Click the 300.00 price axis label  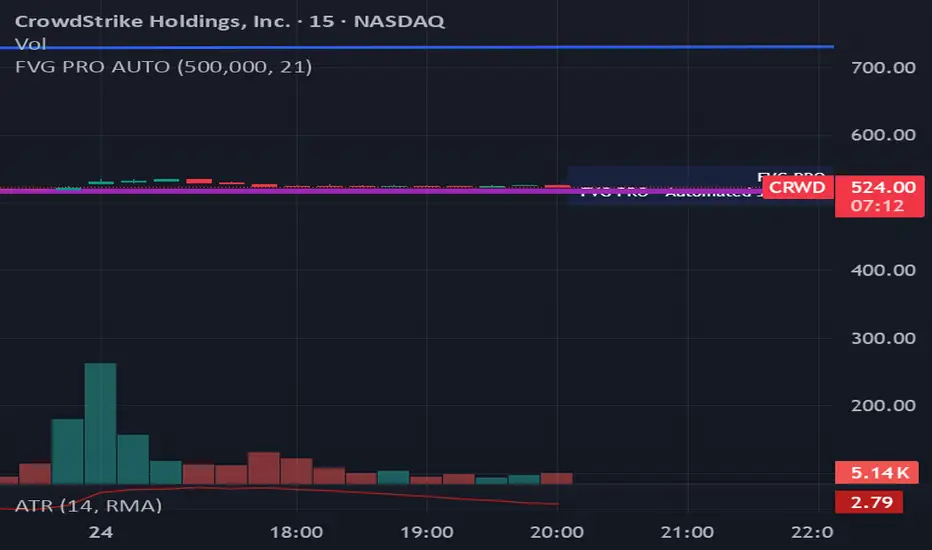(x=883, y=338)
